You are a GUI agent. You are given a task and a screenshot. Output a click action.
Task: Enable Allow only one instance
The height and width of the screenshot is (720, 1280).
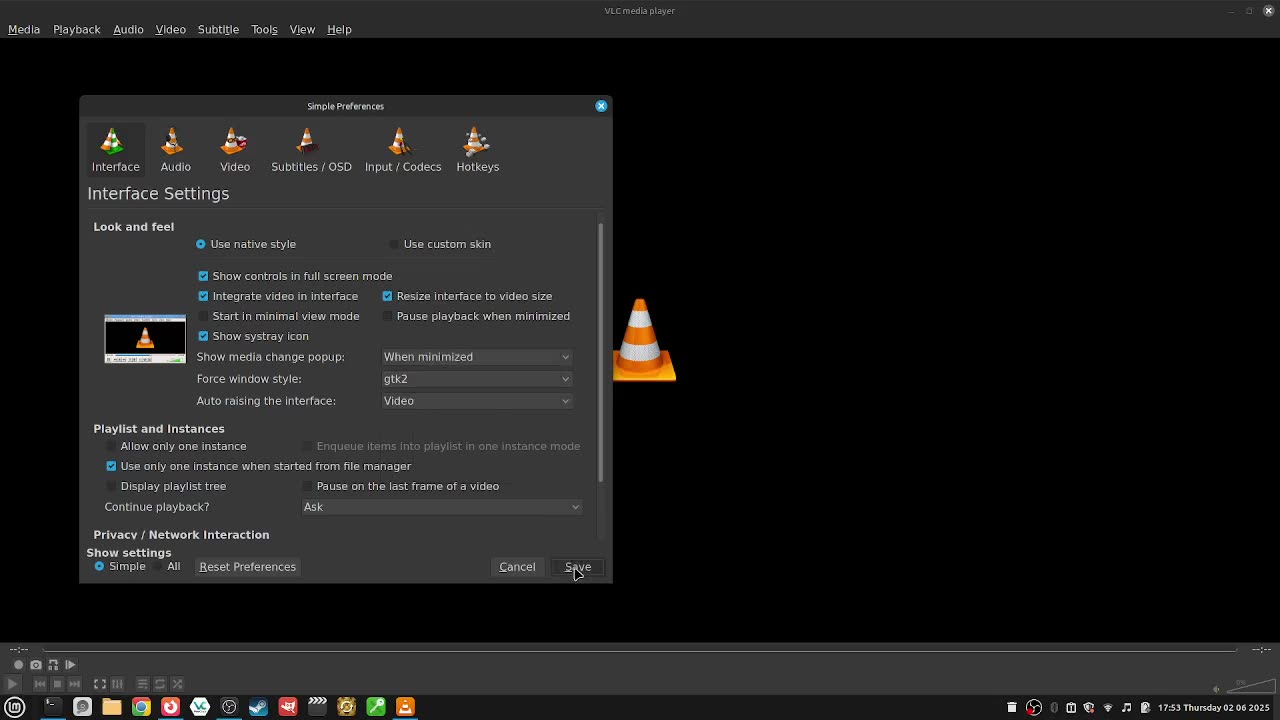pos(176,446)
